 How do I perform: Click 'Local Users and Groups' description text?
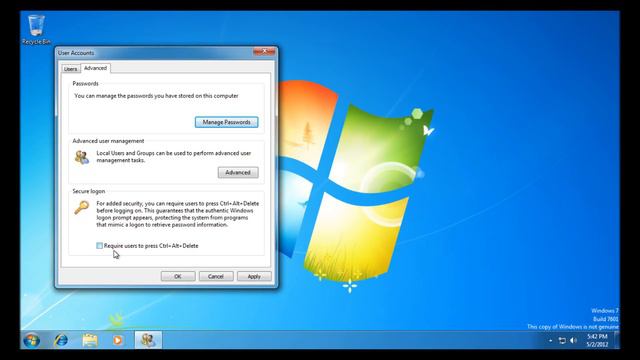click(174, 157)
